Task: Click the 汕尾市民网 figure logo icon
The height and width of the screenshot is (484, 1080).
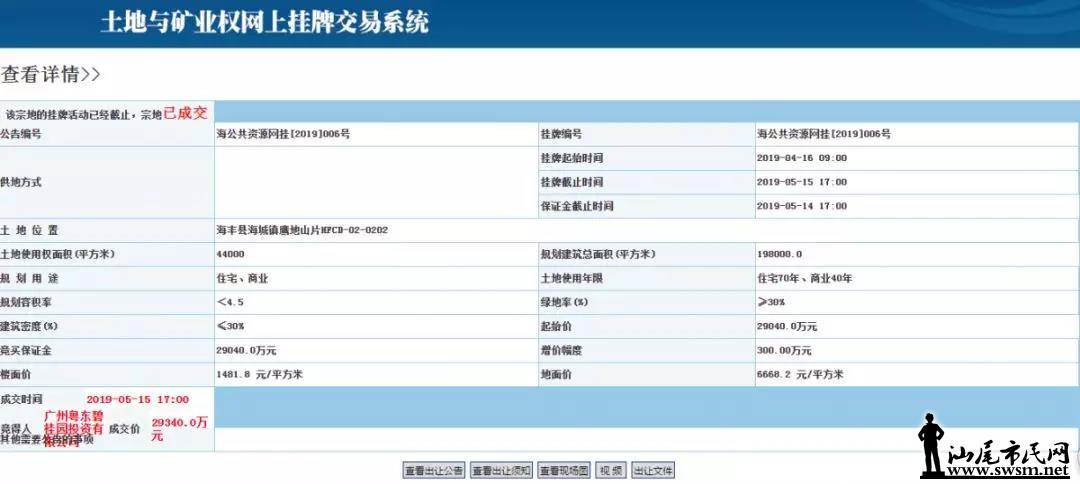Action: click(x=932, y=444)
